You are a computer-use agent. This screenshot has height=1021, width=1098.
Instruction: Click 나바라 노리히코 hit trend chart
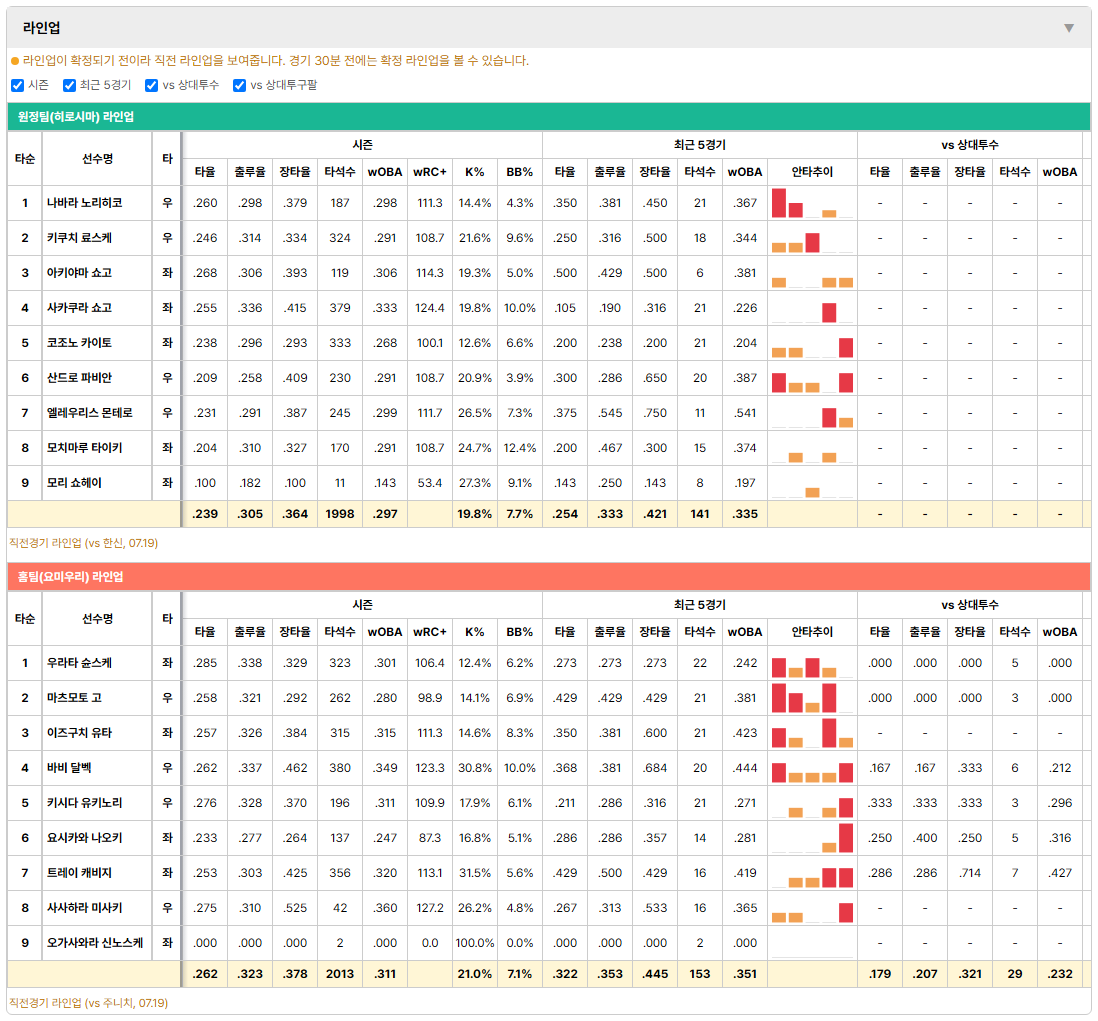tap(812, 203)
